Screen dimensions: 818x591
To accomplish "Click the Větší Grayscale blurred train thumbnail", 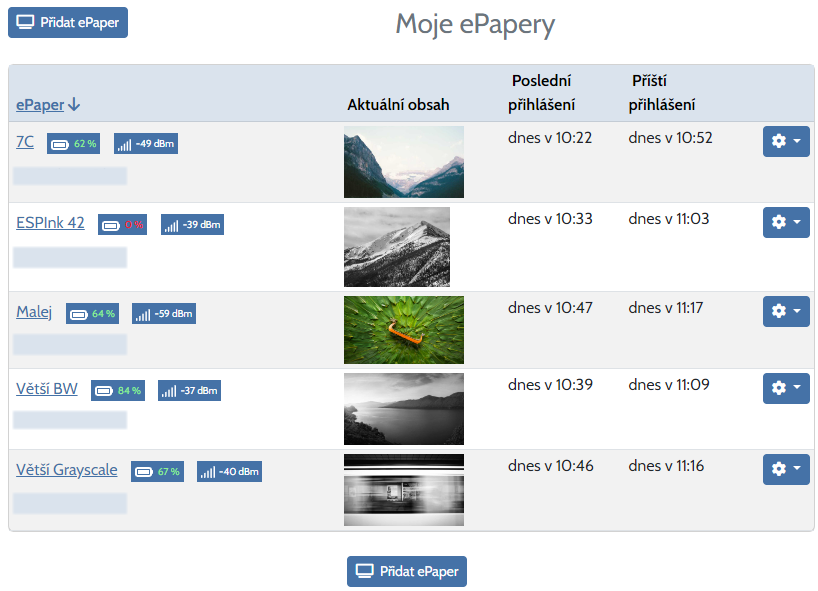I will [404, 490].
